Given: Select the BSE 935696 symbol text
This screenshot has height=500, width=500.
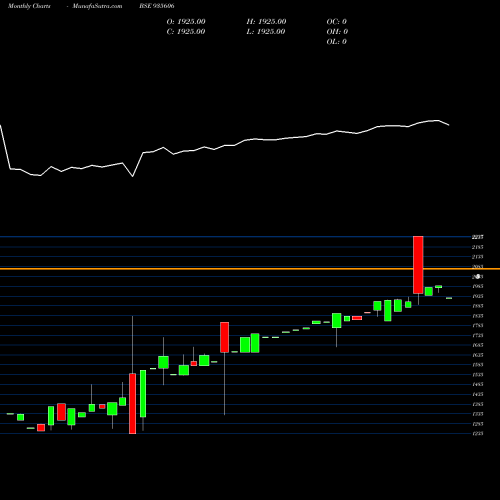Looking at the screenshot, I should click(x=157, y=6).
